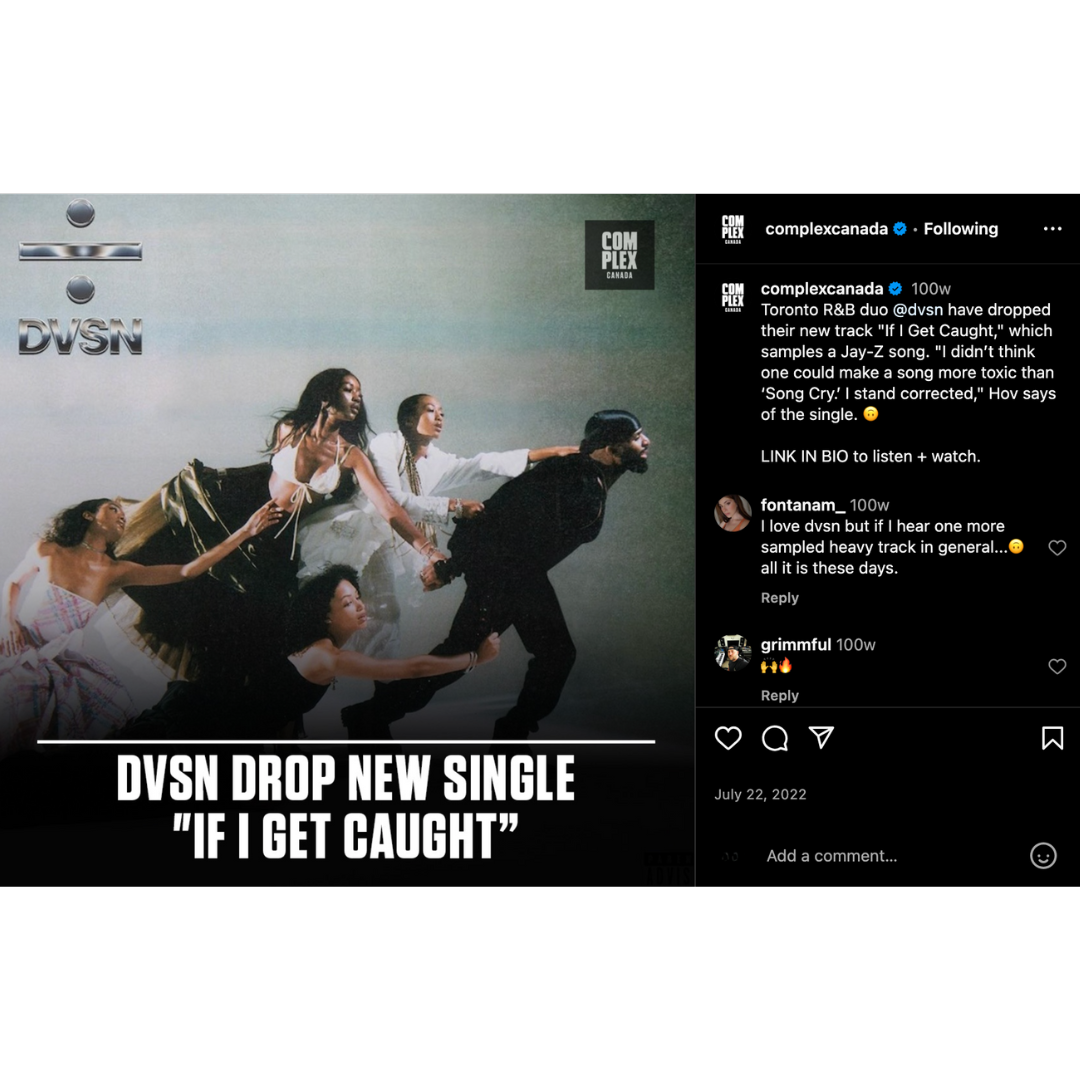This screenshot has height=1080, width=1080.
Task: Reply to grimmful's comment
Action: 779,696
